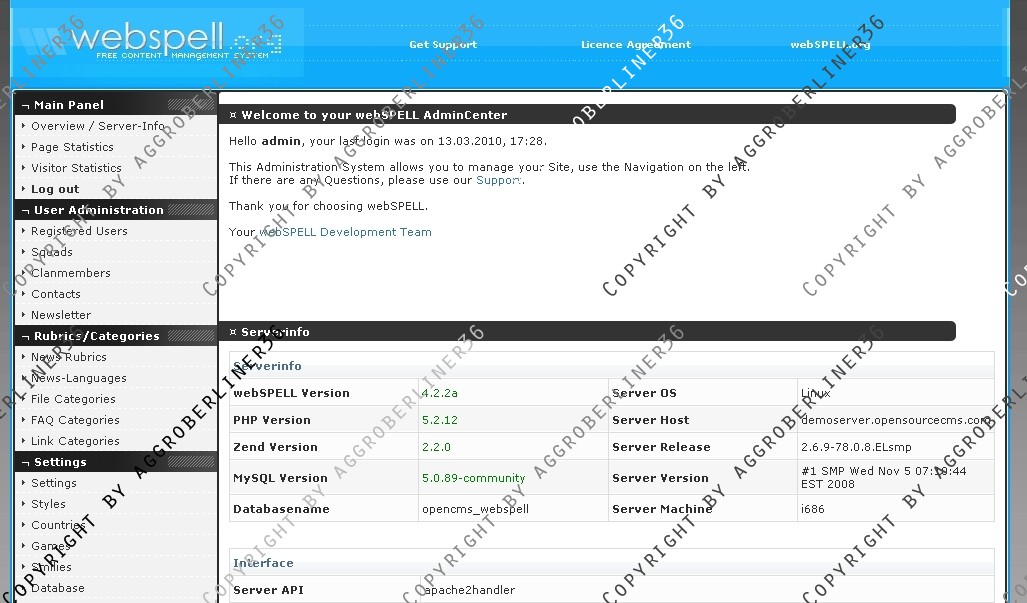The height and width of the screenshot is (603, 1027).
Task: Follow the Support link in the welcome text
Action: tap(499, 180)
